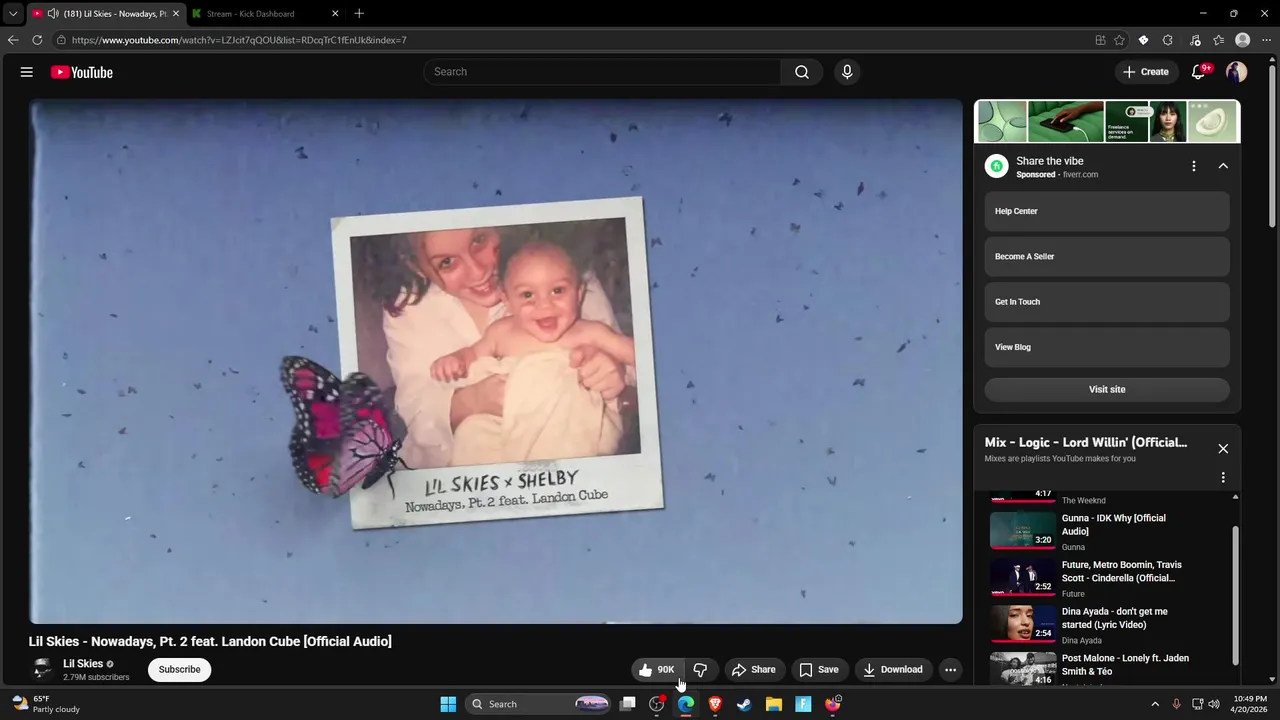Open the Help Center ad link
The width and height of the screenshot is (1280, 720).
pos(1107,212)
